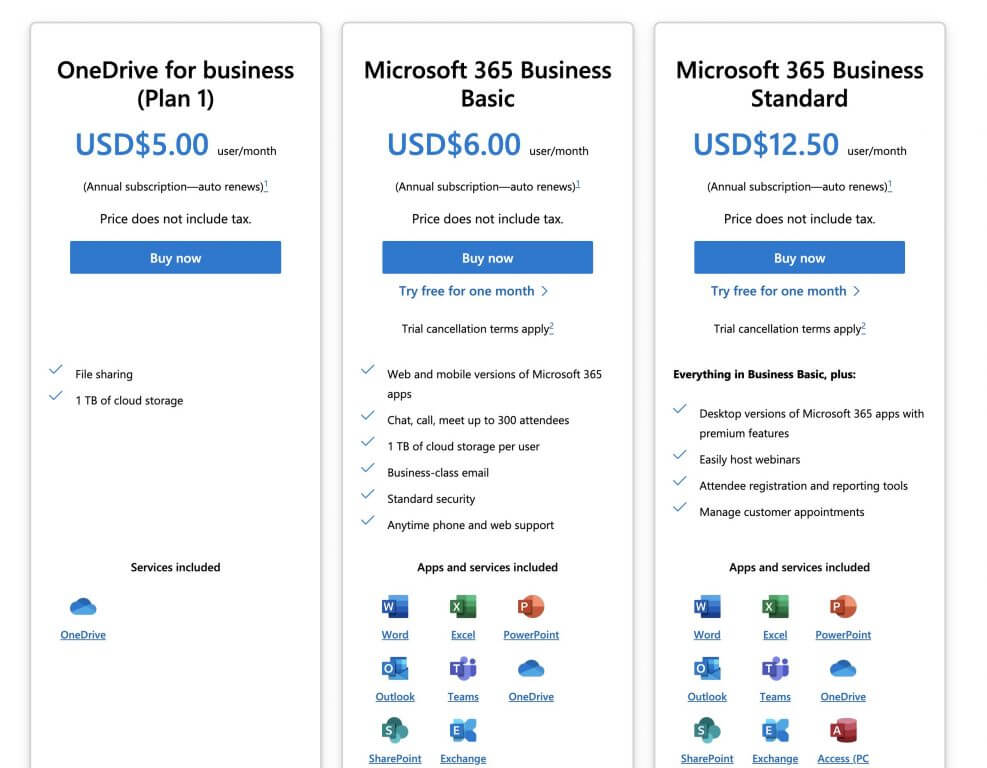Click the Outlook text link in Business Basic
This screenshot has height=768, width=987.
coord(395,697)
